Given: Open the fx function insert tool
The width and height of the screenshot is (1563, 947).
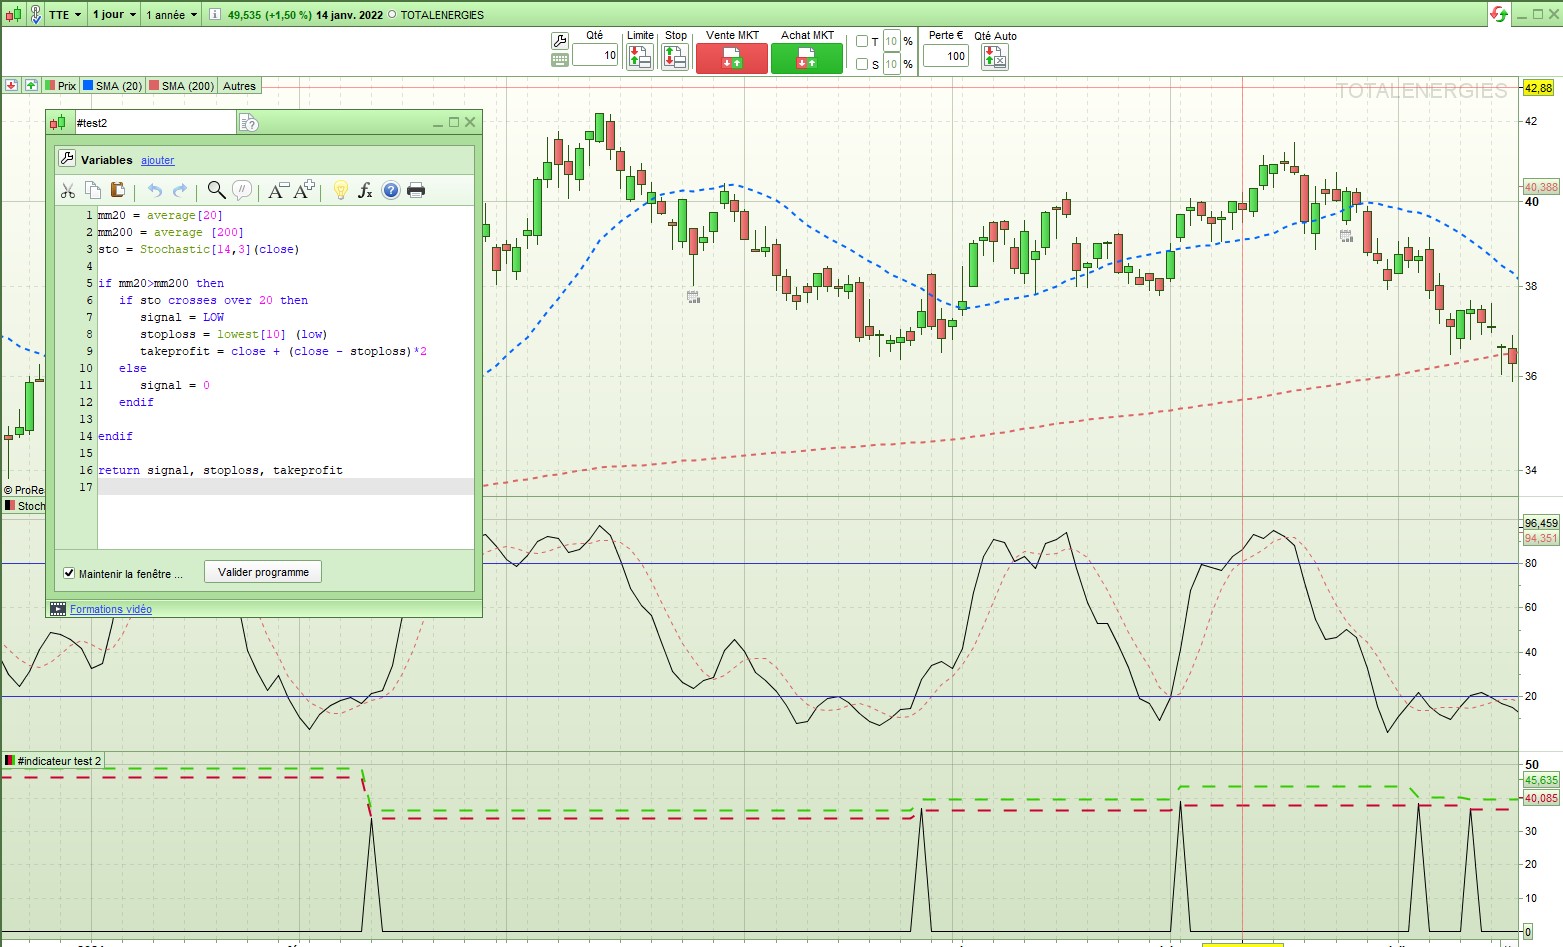Looking at the screenshot, I should (365, 190).
